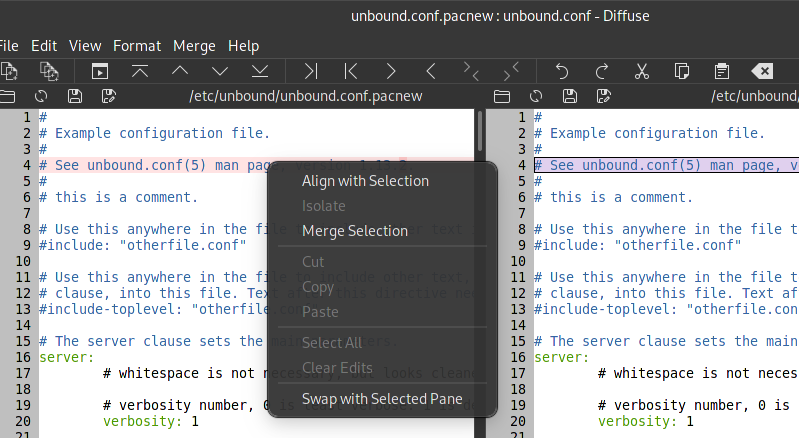Click line number 13 in right pane
The width and height of the screenshot is (799, 438).
[518, 309]
